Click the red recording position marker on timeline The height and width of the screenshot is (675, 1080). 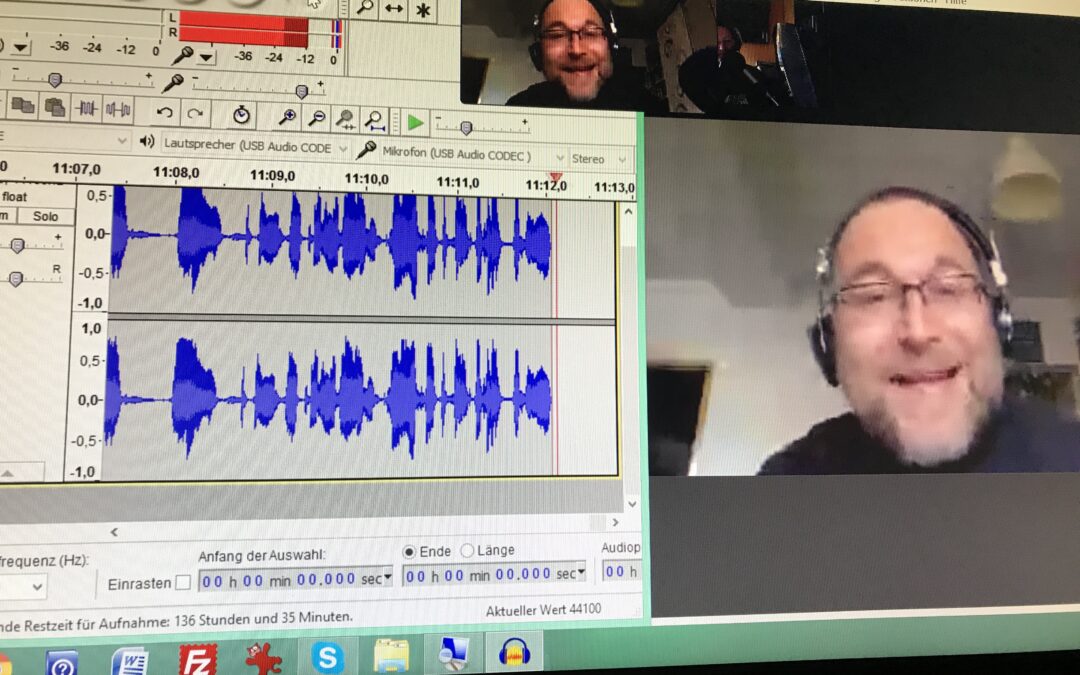556,178
